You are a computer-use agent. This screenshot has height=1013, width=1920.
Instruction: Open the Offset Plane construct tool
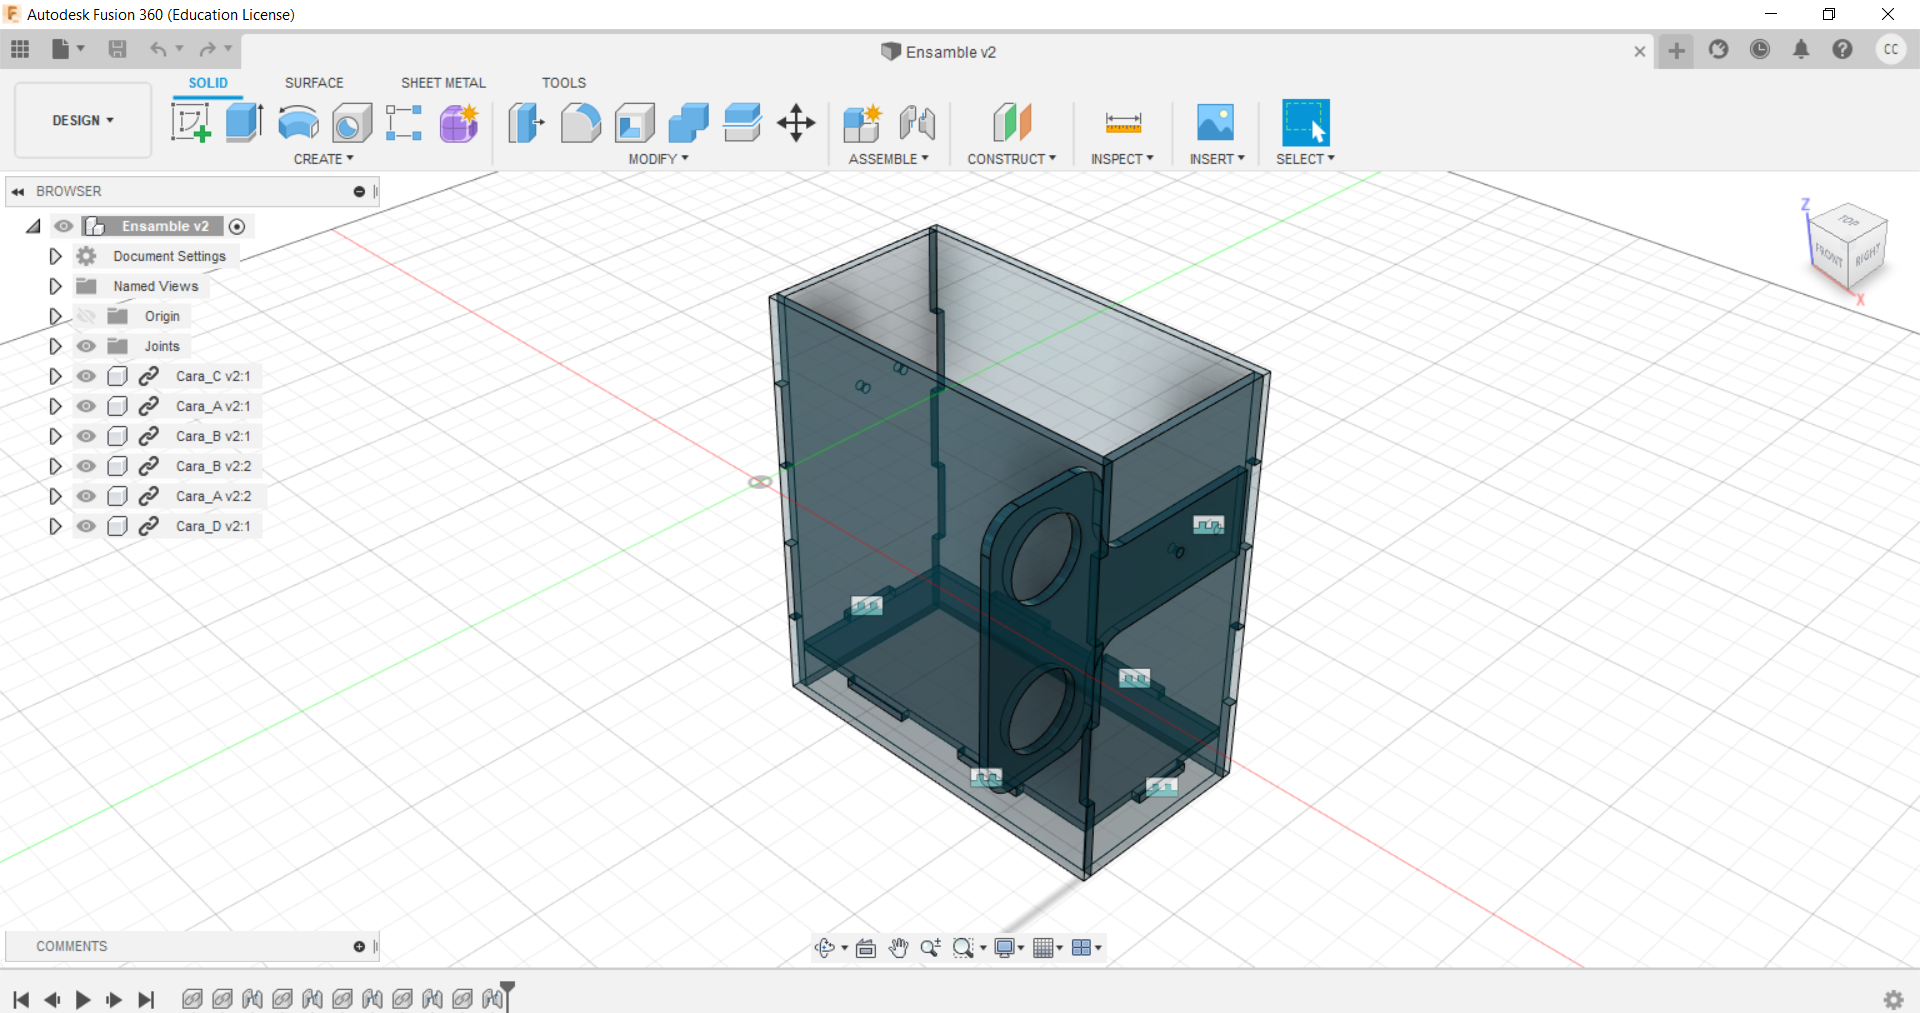pyautogui.click(x=1012, y=123)
